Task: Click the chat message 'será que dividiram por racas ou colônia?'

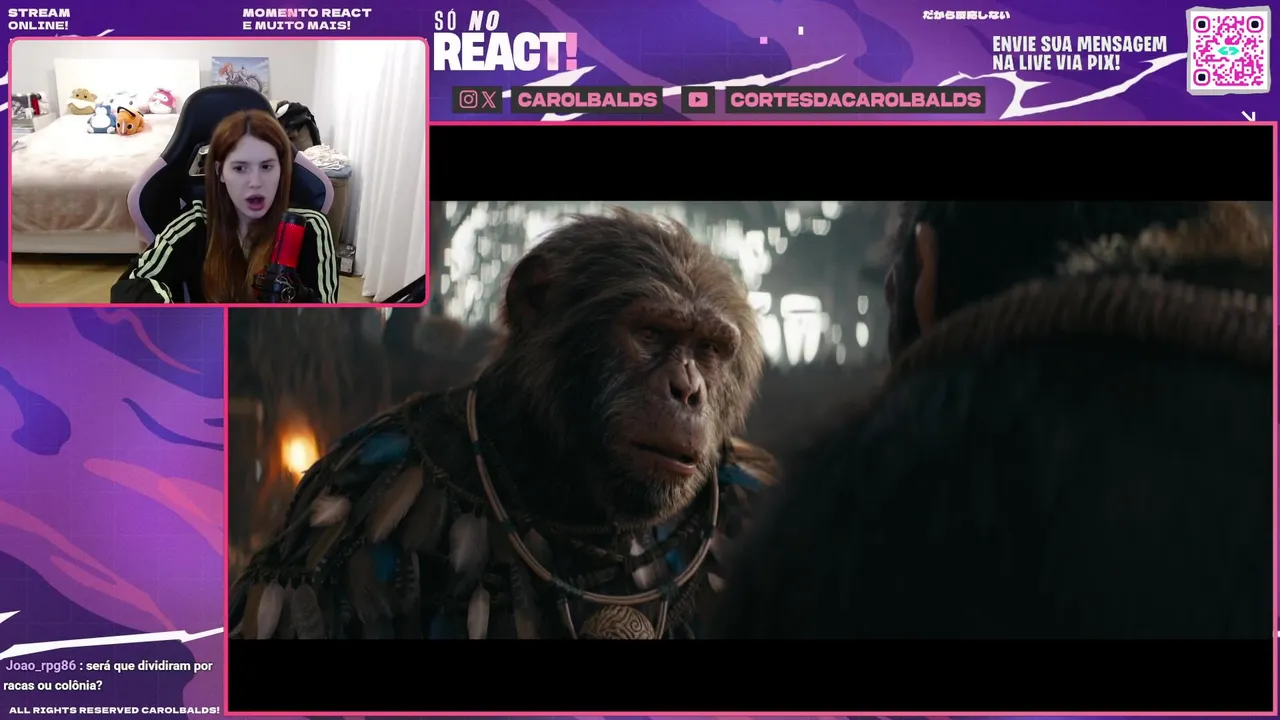Action: tap(108, 676)
